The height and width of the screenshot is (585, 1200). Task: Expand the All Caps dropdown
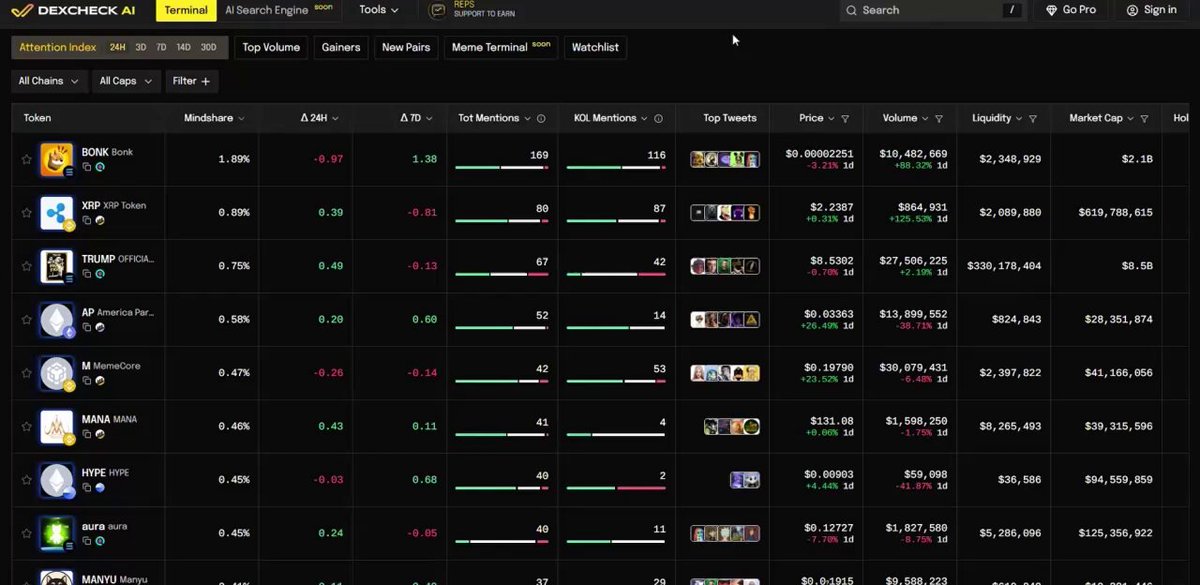tap(125, 81)
